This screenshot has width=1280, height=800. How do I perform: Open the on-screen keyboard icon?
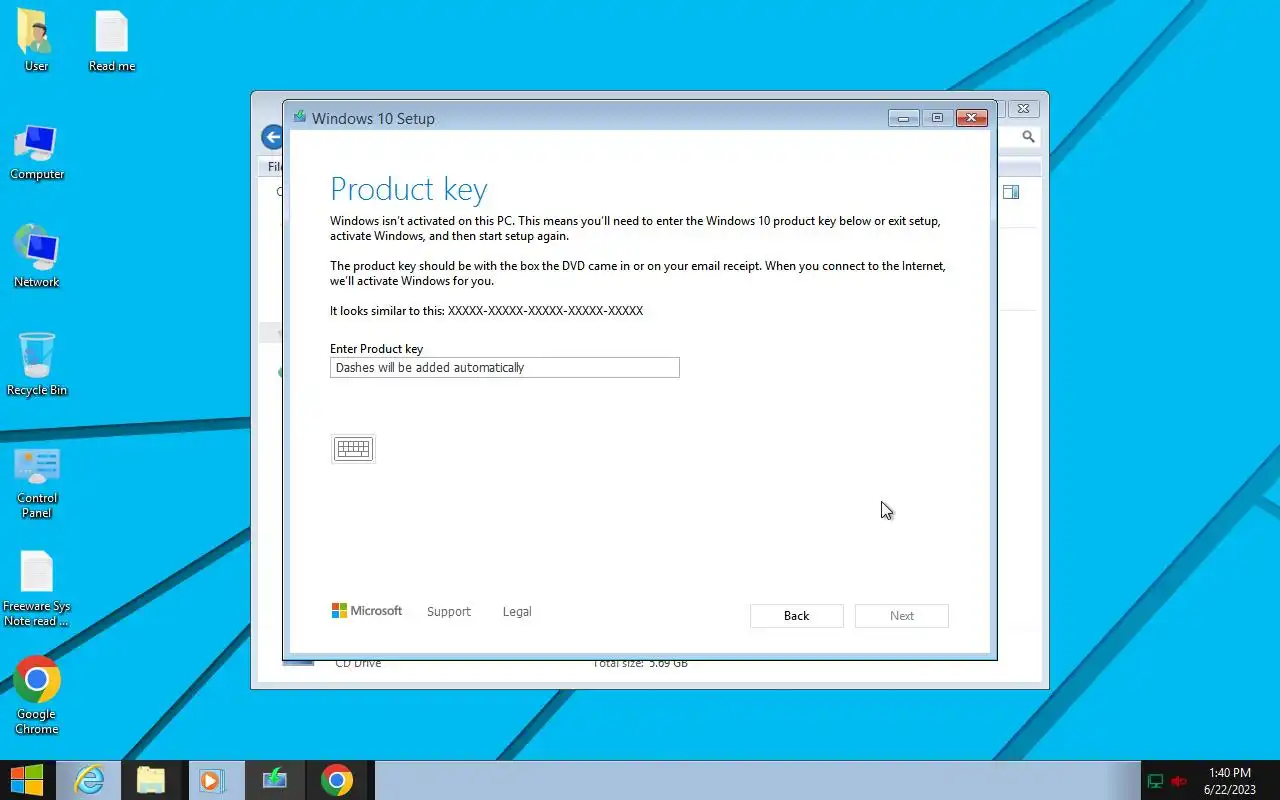tap(353, 449)
